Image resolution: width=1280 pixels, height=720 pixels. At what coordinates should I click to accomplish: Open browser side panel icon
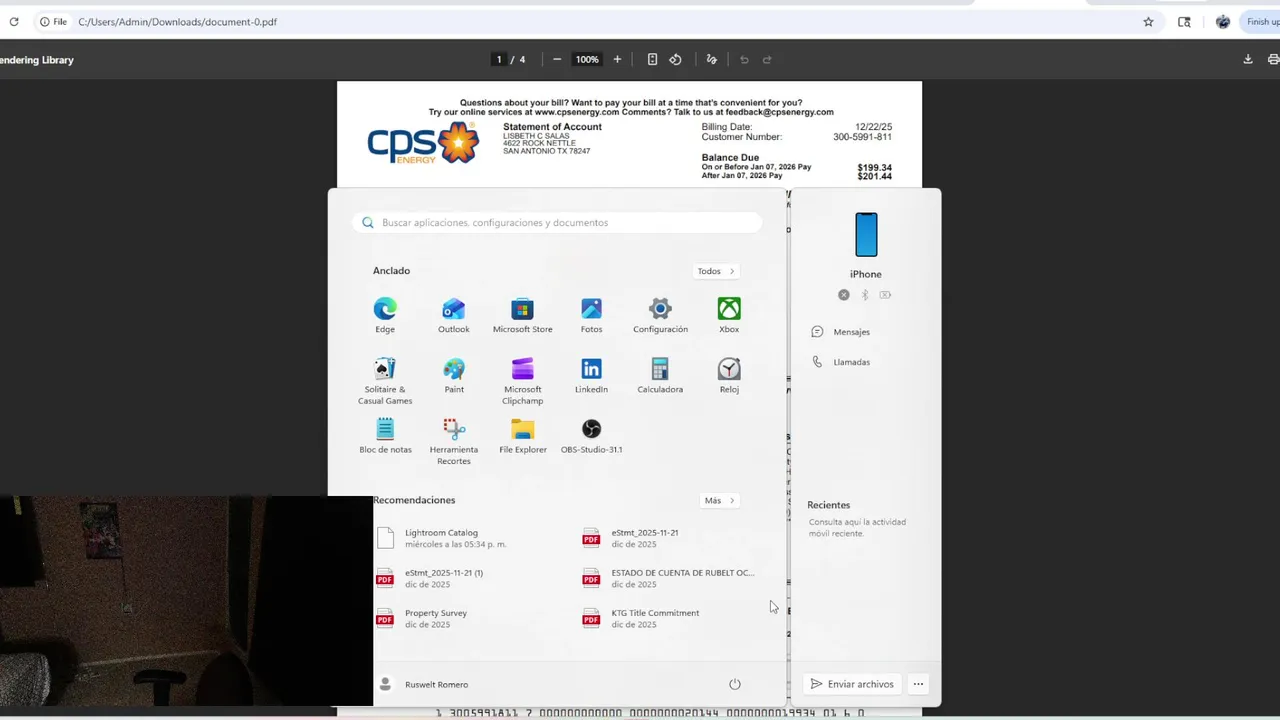coord(1184,22)
